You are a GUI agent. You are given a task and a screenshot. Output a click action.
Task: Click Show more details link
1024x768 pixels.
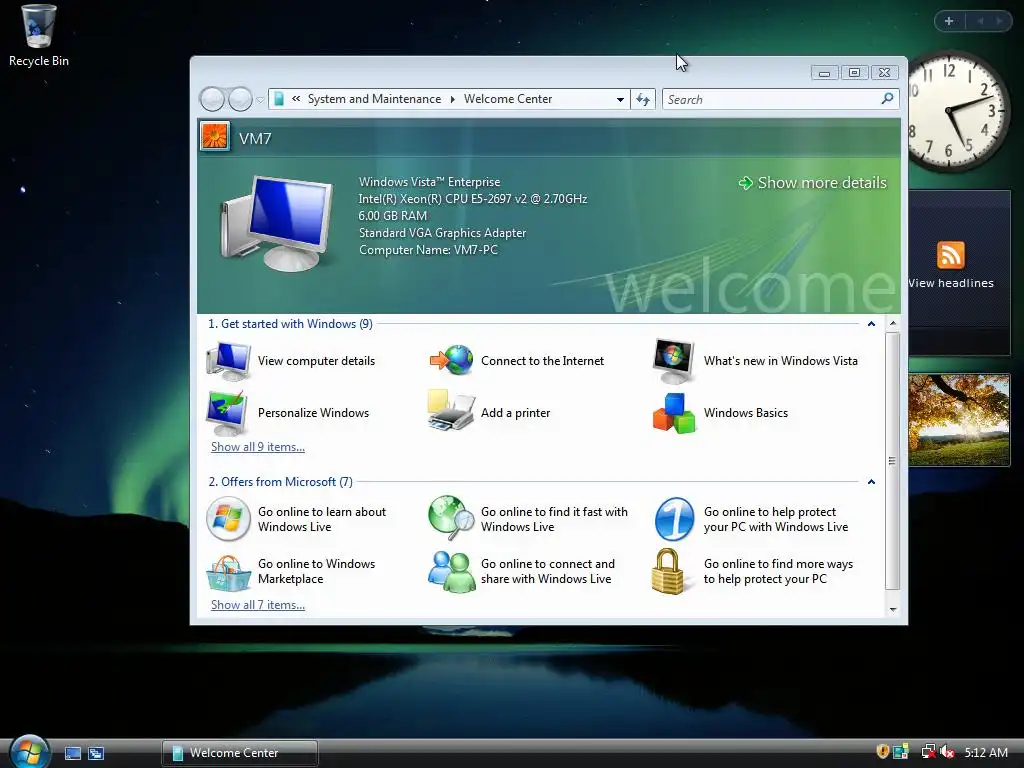click(813, 183)
